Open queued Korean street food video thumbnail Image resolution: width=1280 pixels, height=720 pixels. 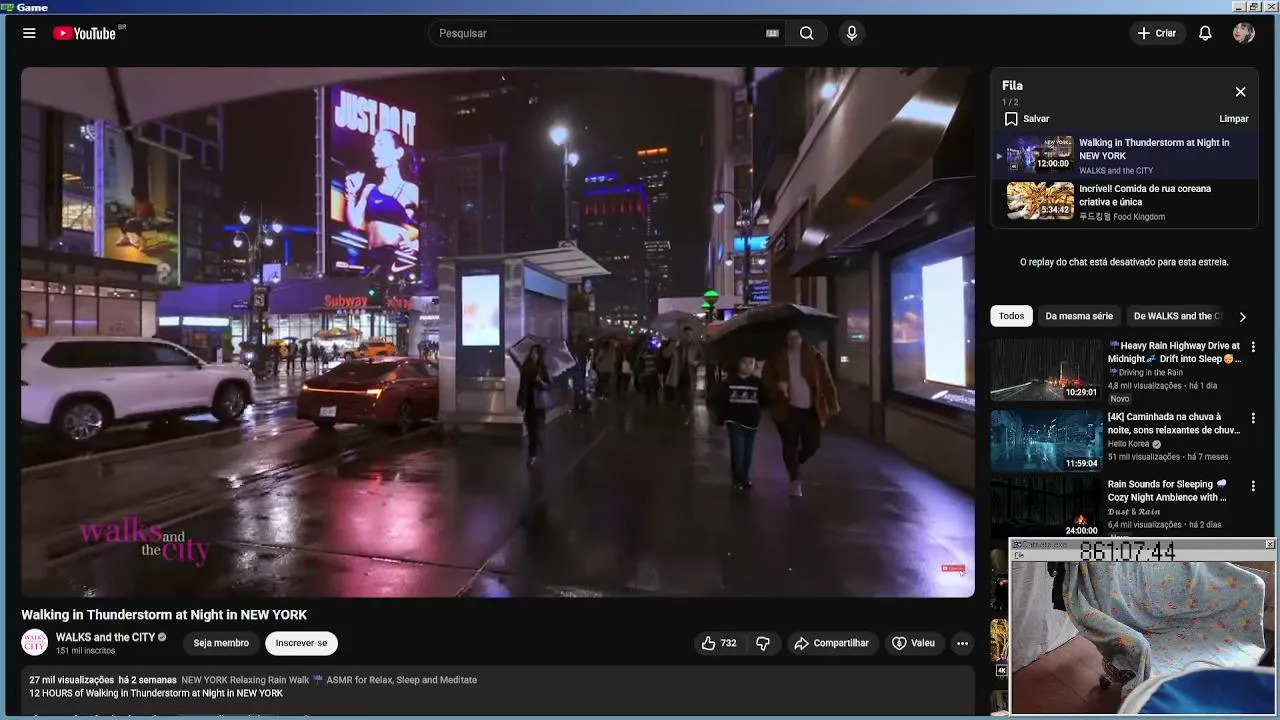pos(1040,200)
